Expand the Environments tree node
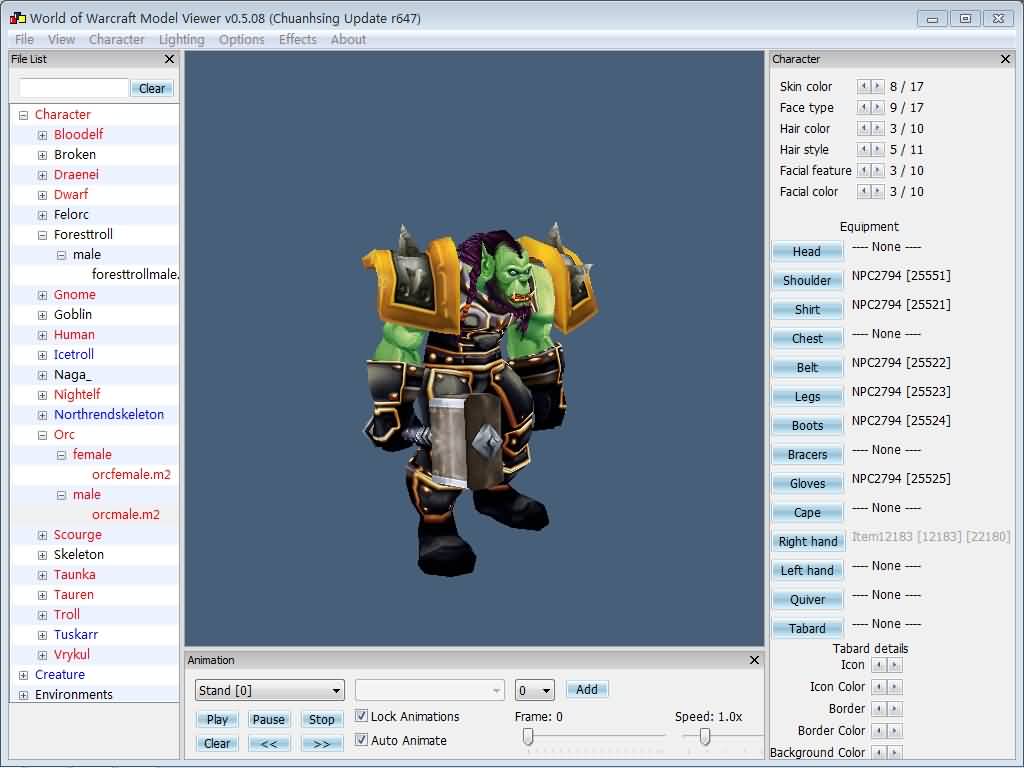 24,695
